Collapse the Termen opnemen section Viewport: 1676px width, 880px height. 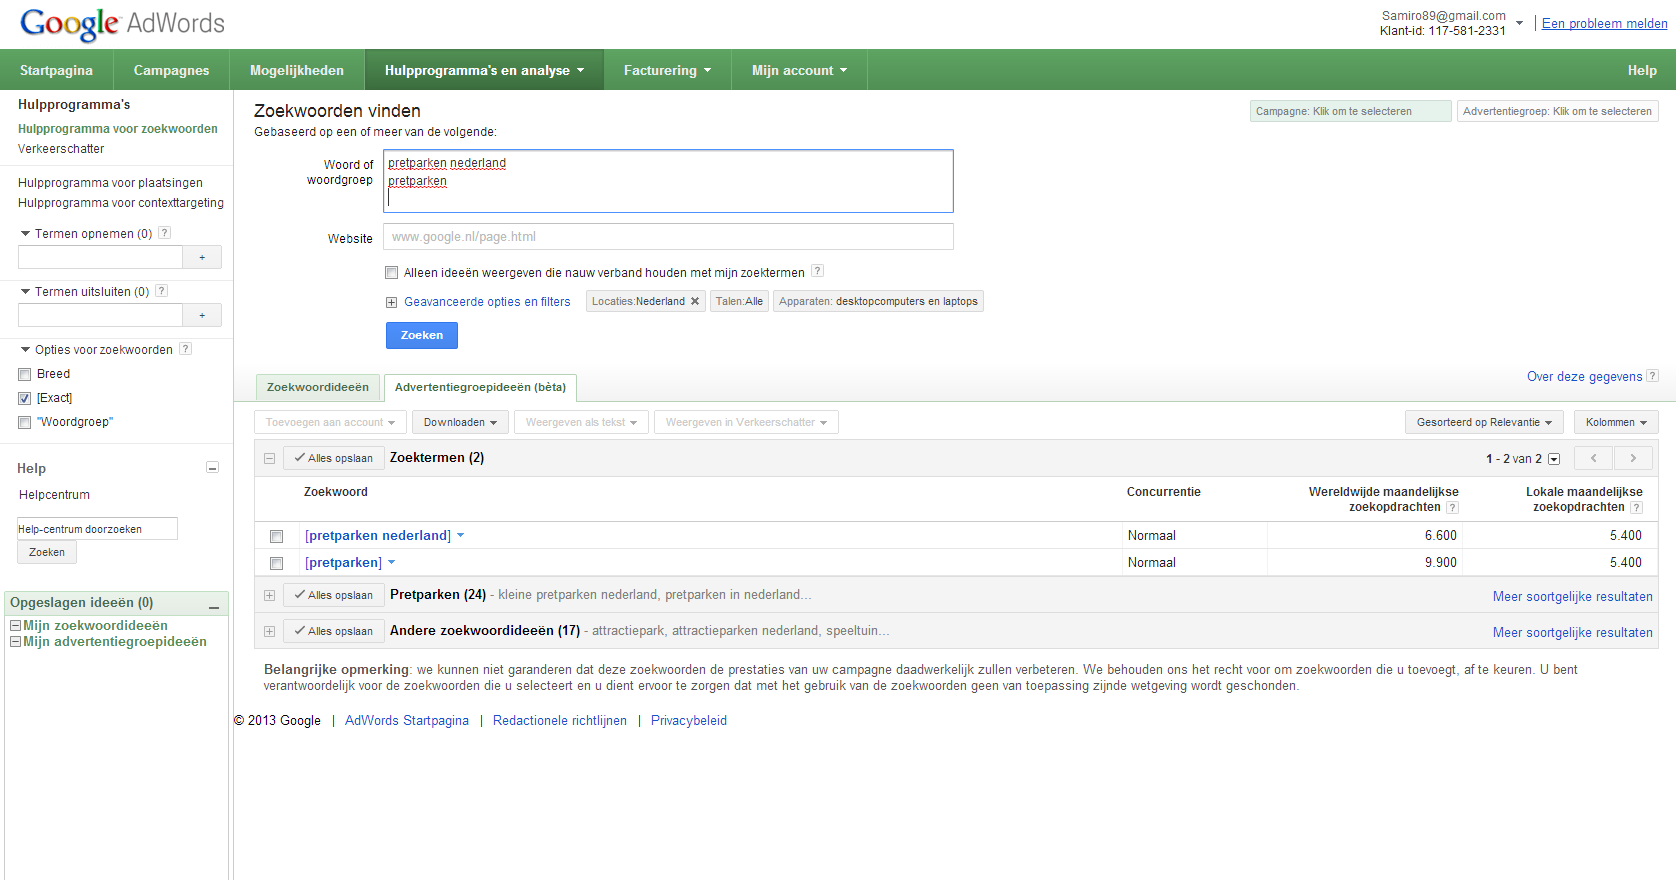pos(26,233)
